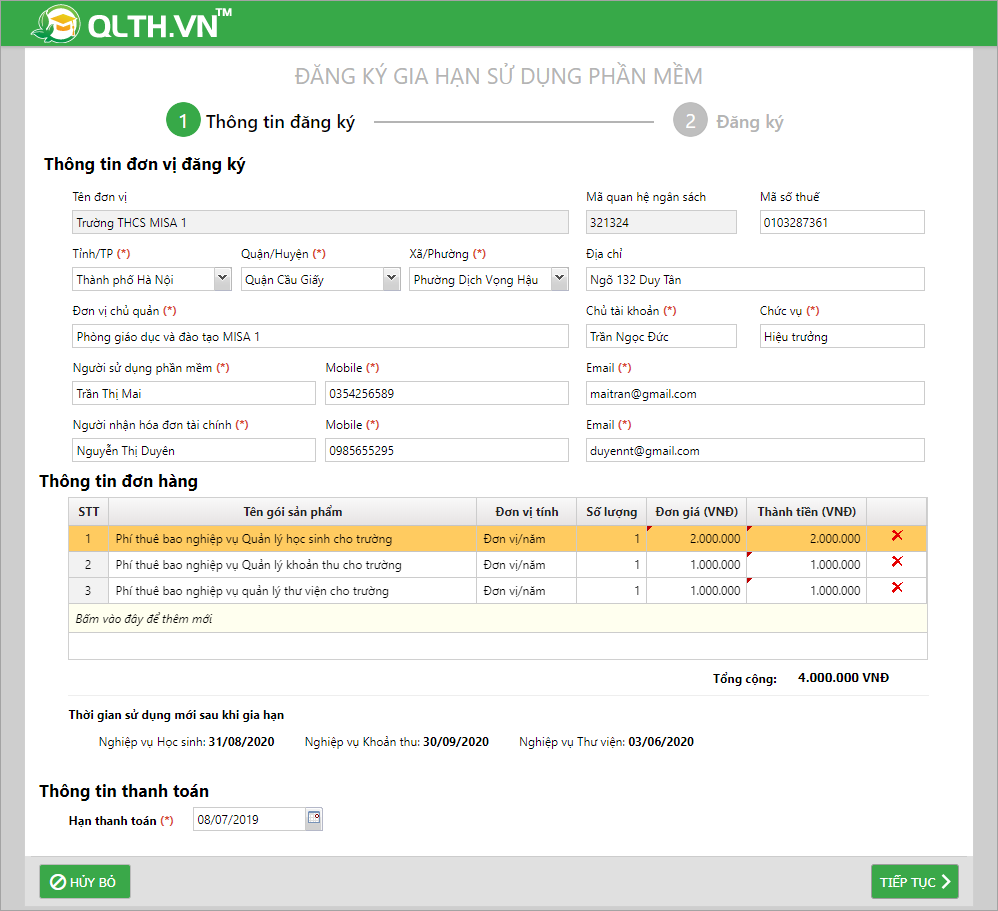
Task: Edit the Người sử dụng phần mềm field
Action: coord(193,393)
